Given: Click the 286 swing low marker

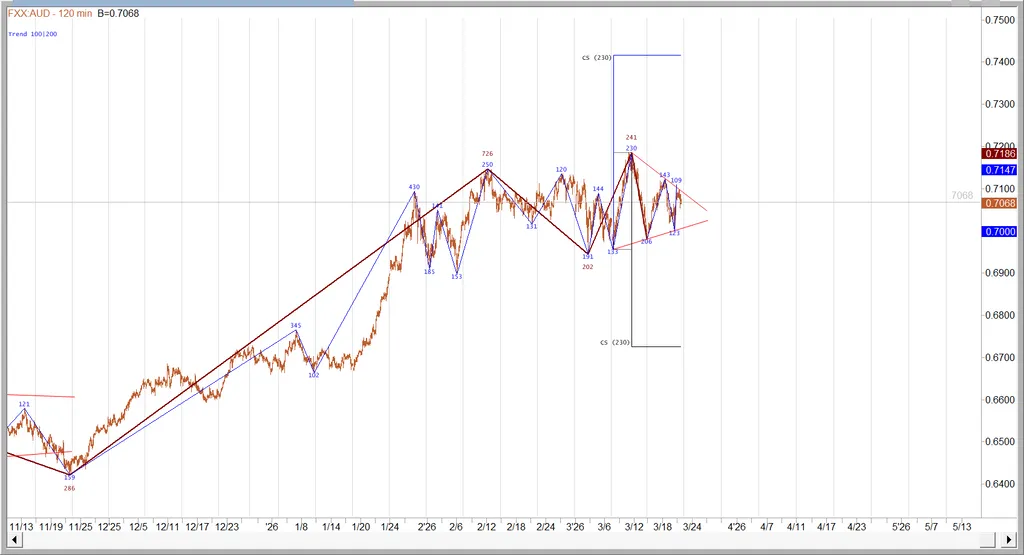Looking at the screenshot, I should click(x=69, y=488).
